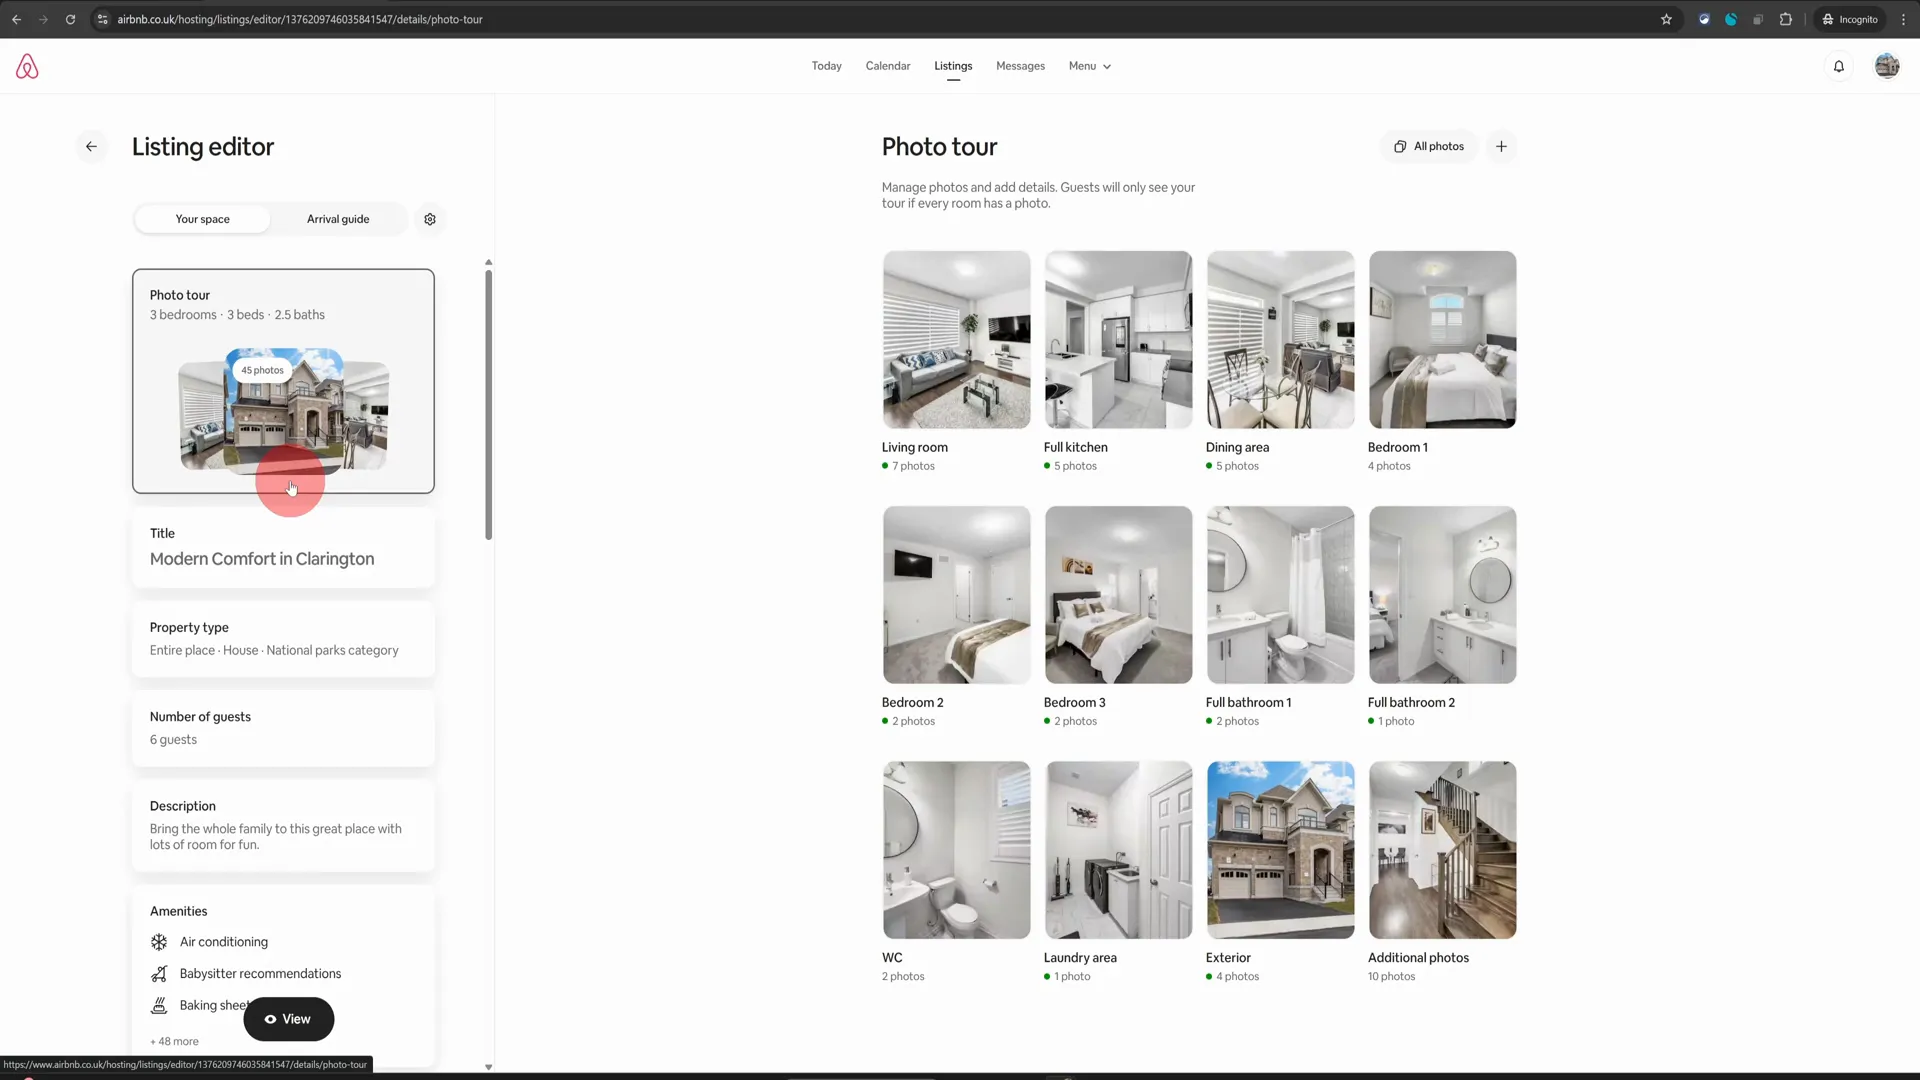Click the site information icon in address bar
The height and width of the screenshot is (1080, 1920).
pos(102,19)
